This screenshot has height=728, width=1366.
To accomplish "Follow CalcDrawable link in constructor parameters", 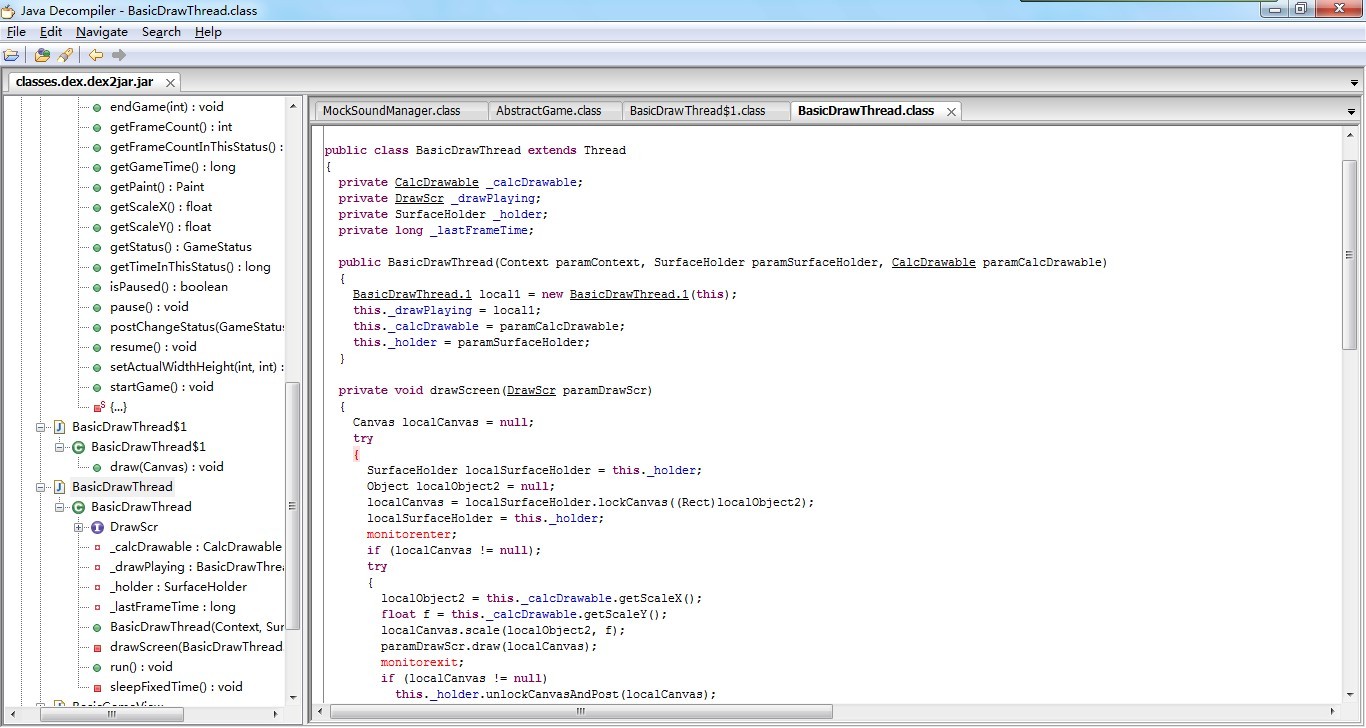I will tap(933, 262).
